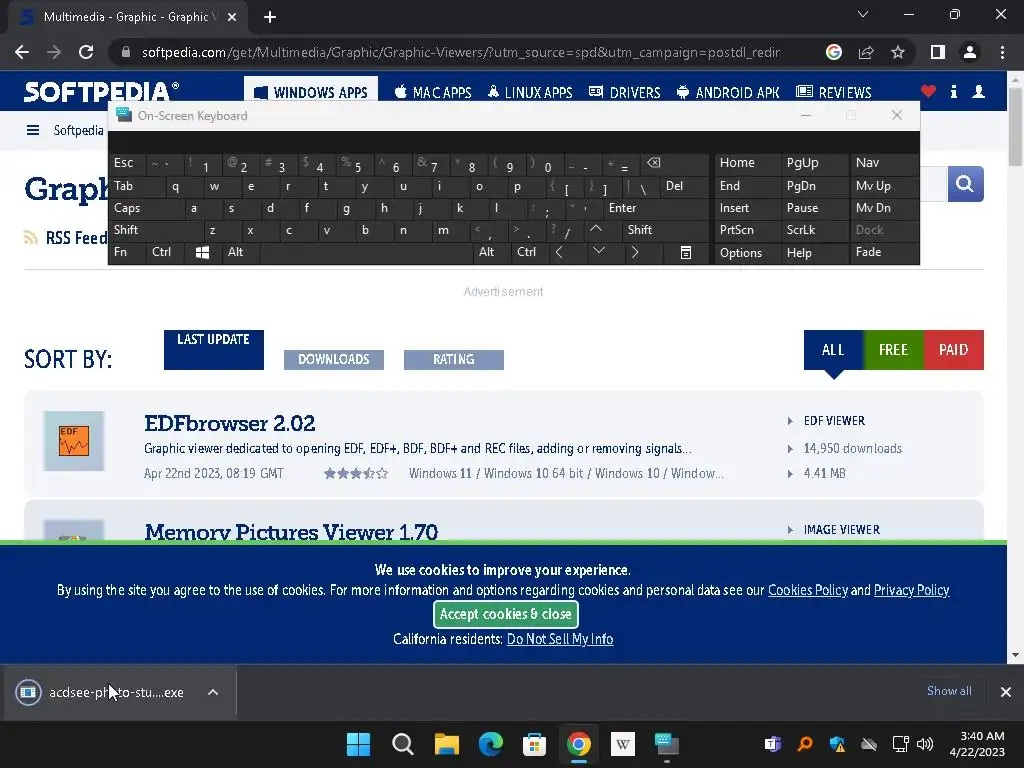Image resolution: width=1024 pixels, height=768 pixels.
Task: Open Windows Start menu
Action: [358, 744]
